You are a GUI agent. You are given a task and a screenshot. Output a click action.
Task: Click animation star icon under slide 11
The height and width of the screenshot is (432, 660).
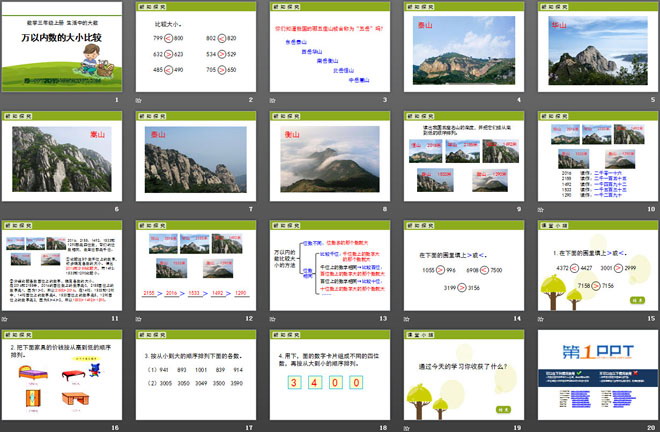5,319
